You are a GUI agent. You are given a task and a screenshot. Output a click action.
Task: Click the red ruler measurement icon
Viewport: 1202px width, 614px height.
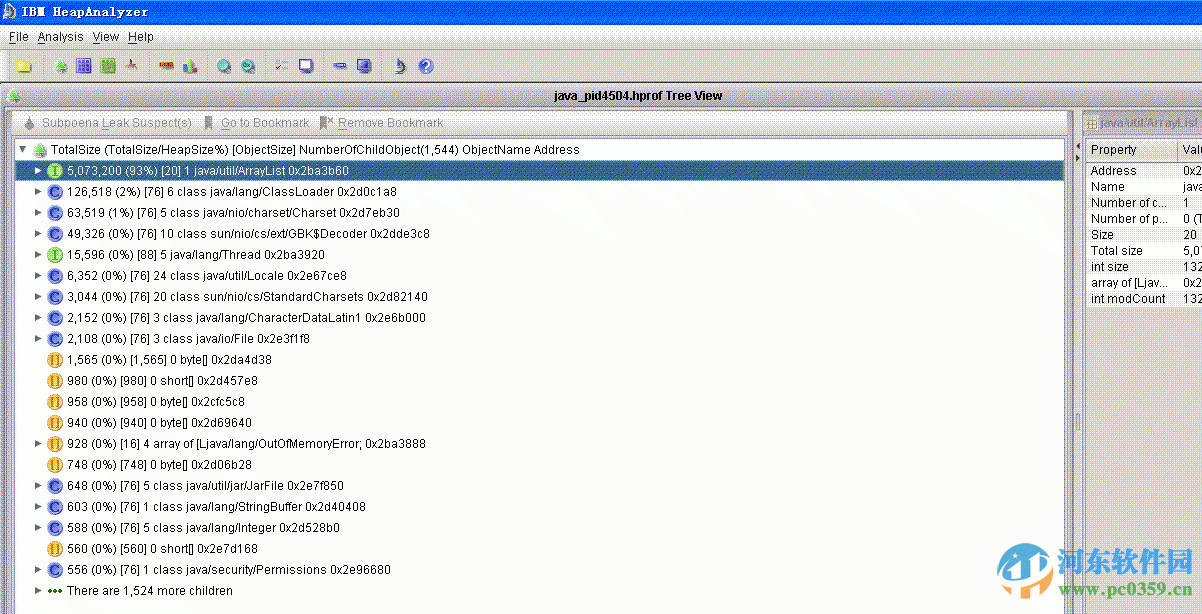tap(166, 65)
